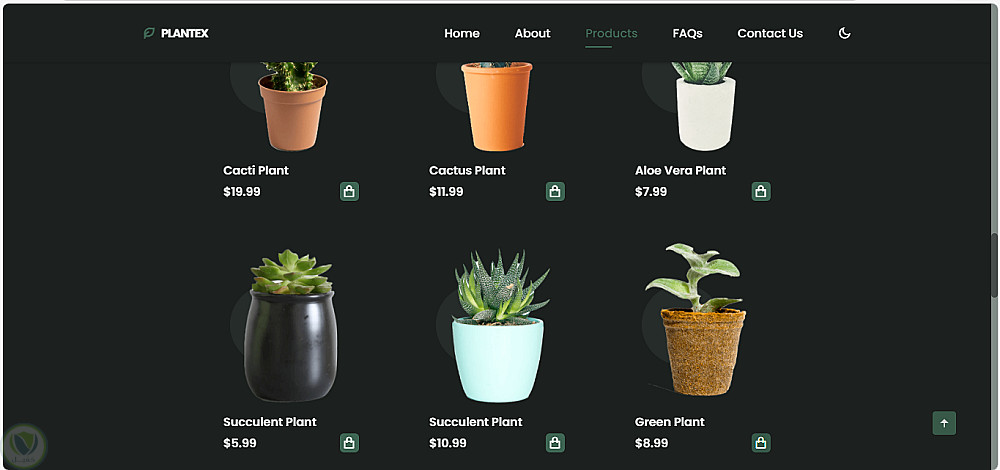Click the black pot succulent image

click(291, 326)
